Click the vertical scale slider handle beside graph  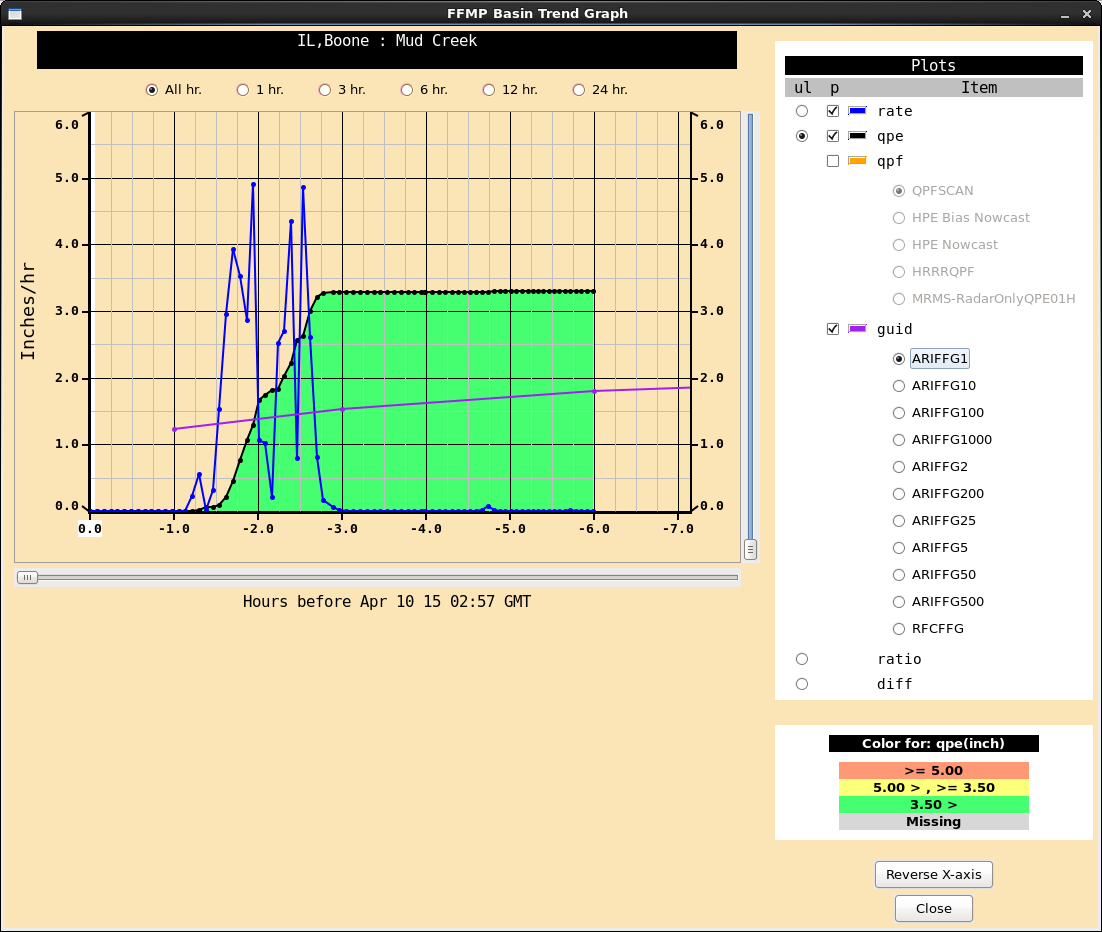[x=751, y=549]
